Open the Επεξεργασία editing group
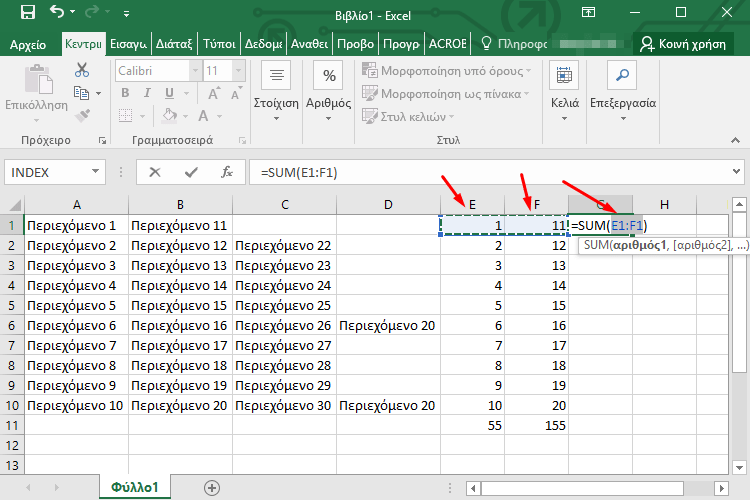750x500 pixels. (x=623, y=92)
